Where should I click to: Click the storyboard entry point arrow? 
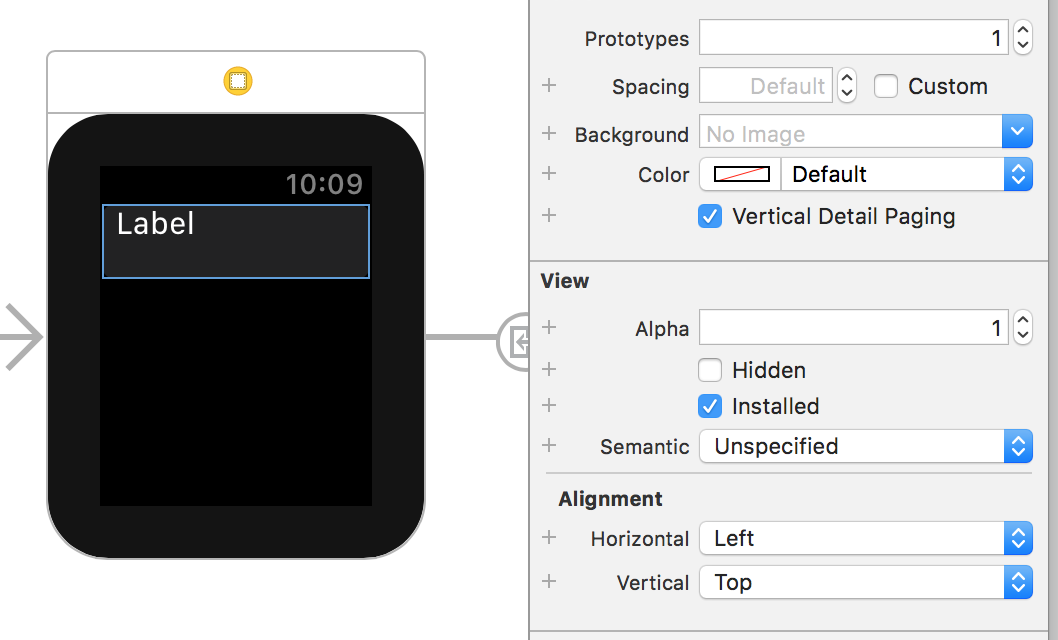click(x=22, y=337)
